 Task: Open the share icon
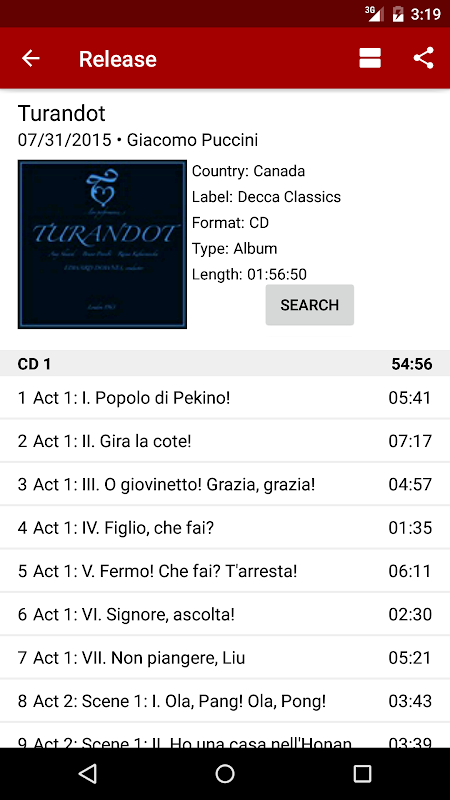[423, 58]
